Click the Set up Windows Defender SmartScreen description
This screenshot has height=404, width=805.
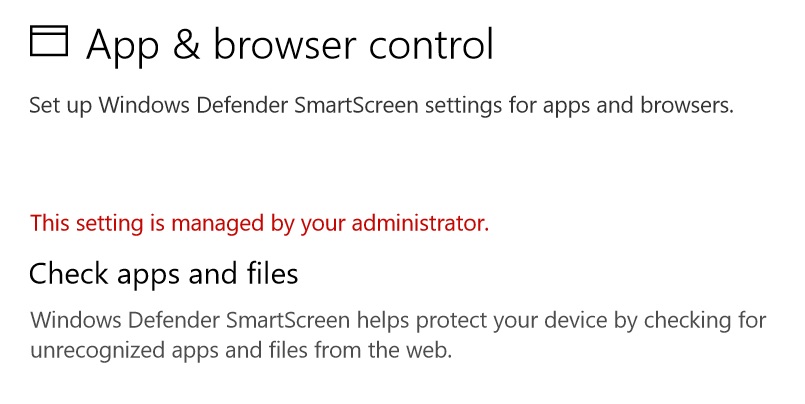tap(381, 106)
